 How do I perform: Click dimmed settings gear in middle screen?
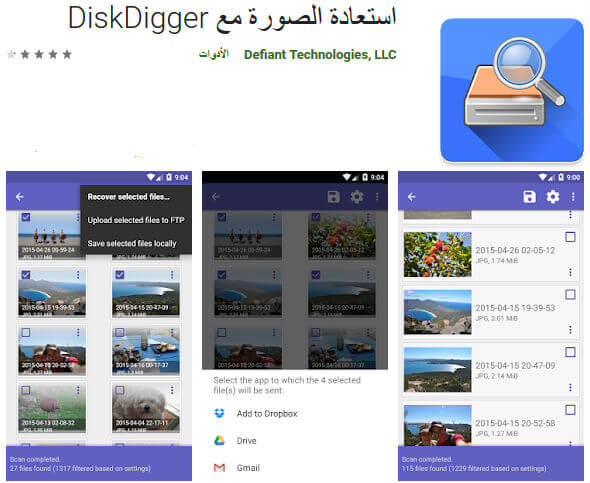[x=357, y=197]
